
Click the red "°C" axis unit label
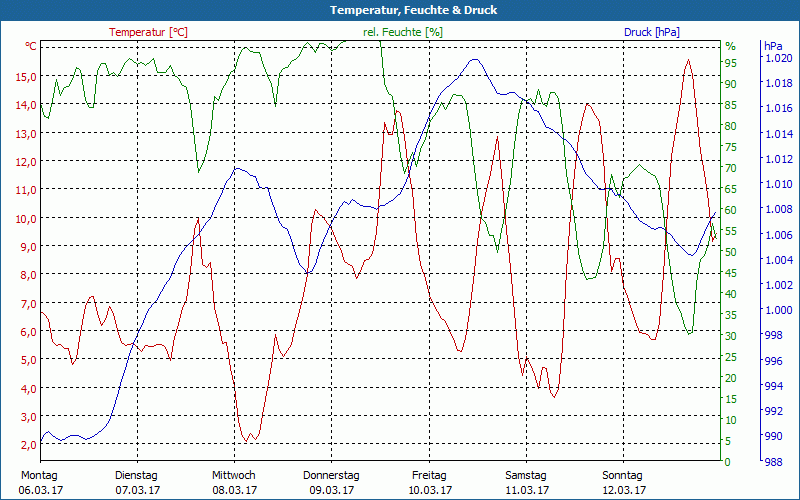pos(31,46)
